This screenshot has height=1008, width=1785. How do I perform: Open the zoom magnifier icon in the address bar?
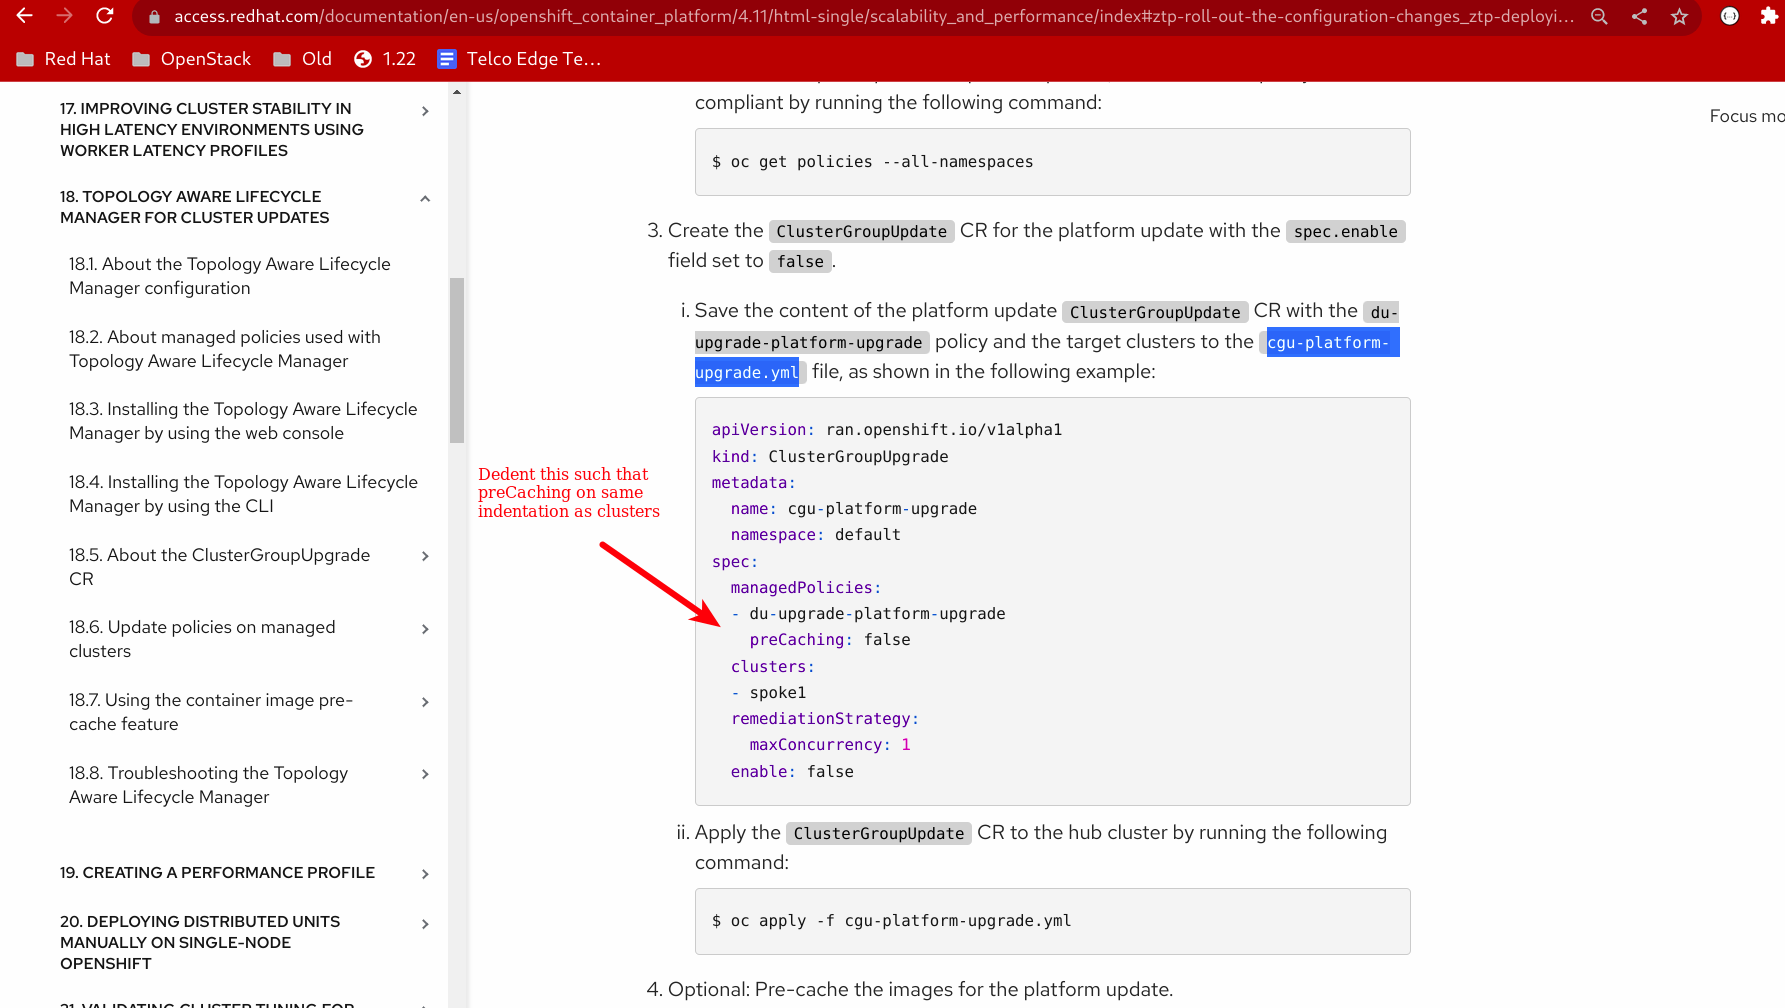click(1599, 17)
